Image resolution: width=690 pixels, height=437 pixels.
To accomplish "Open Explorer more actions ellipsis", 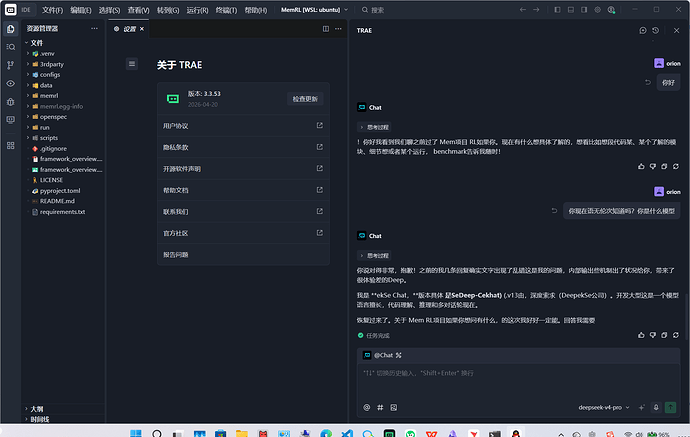I will [x=94, y=28].
